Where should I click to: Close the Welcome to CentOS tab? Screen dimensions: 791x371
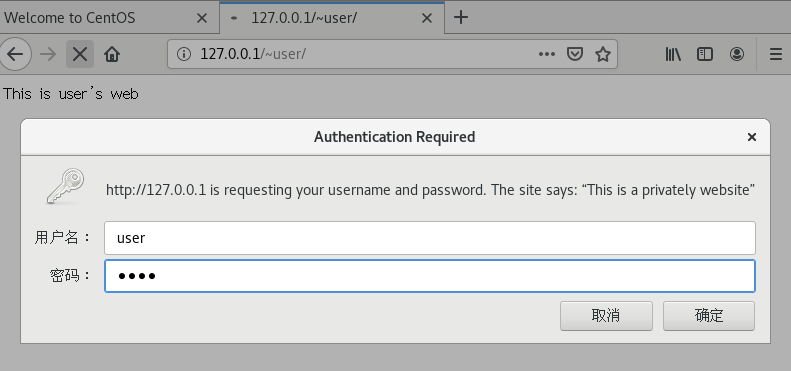201,18
